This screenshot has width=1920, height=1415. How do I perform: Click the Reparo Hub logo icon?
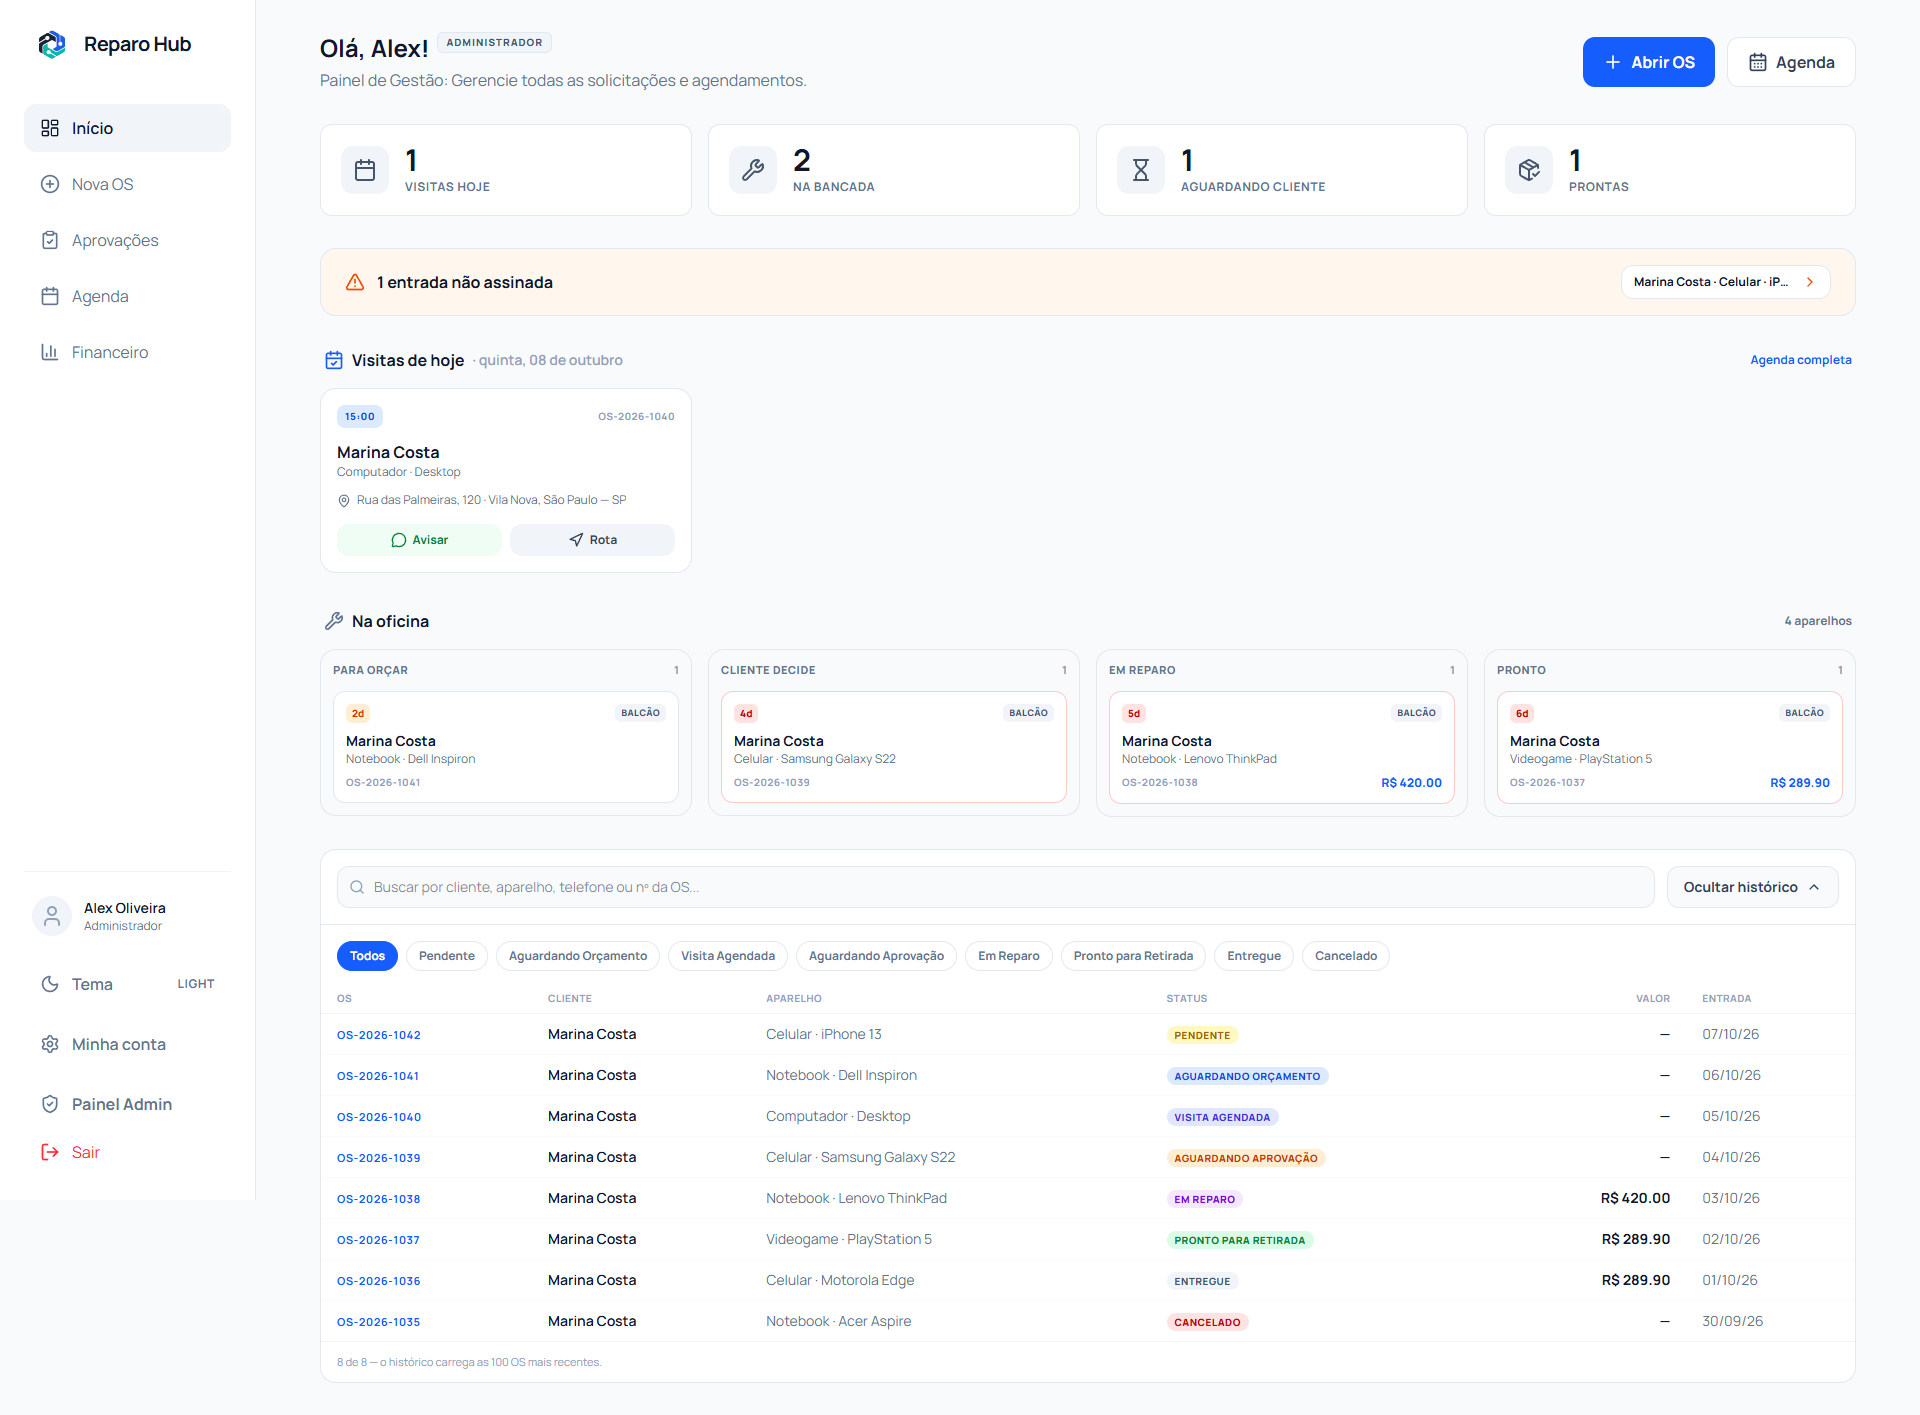(x=52, y=44)
